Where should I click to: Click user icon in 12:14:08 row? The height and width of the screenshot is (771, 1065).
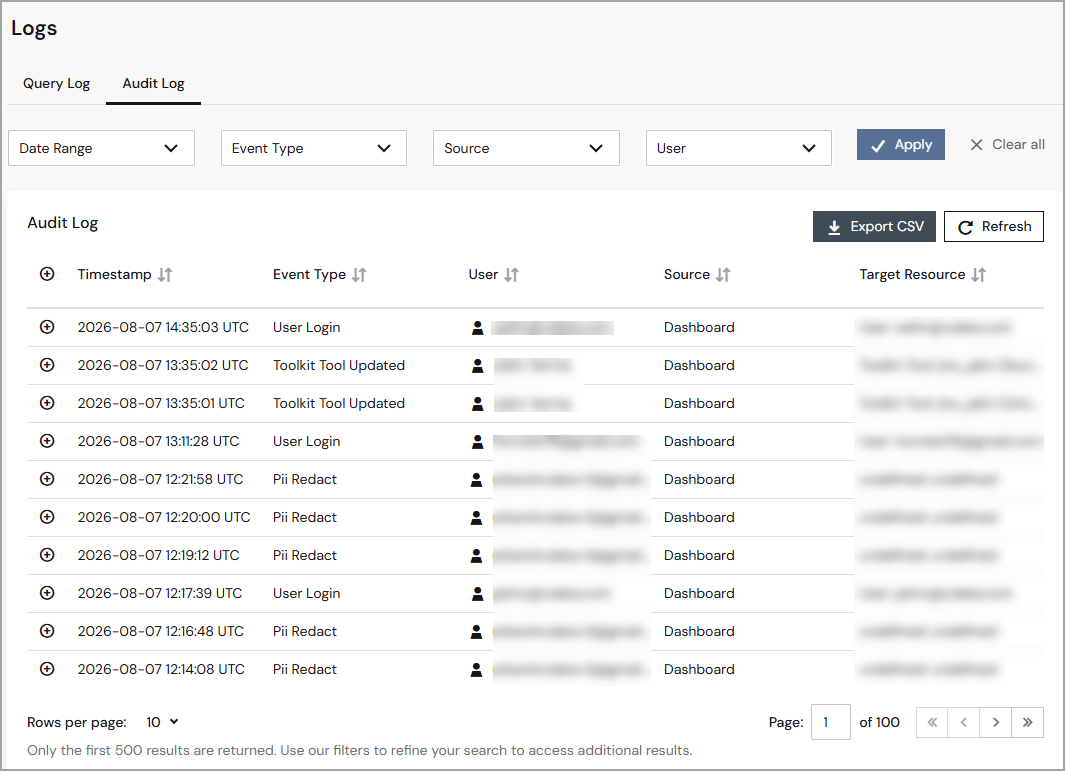pos(476,670)
